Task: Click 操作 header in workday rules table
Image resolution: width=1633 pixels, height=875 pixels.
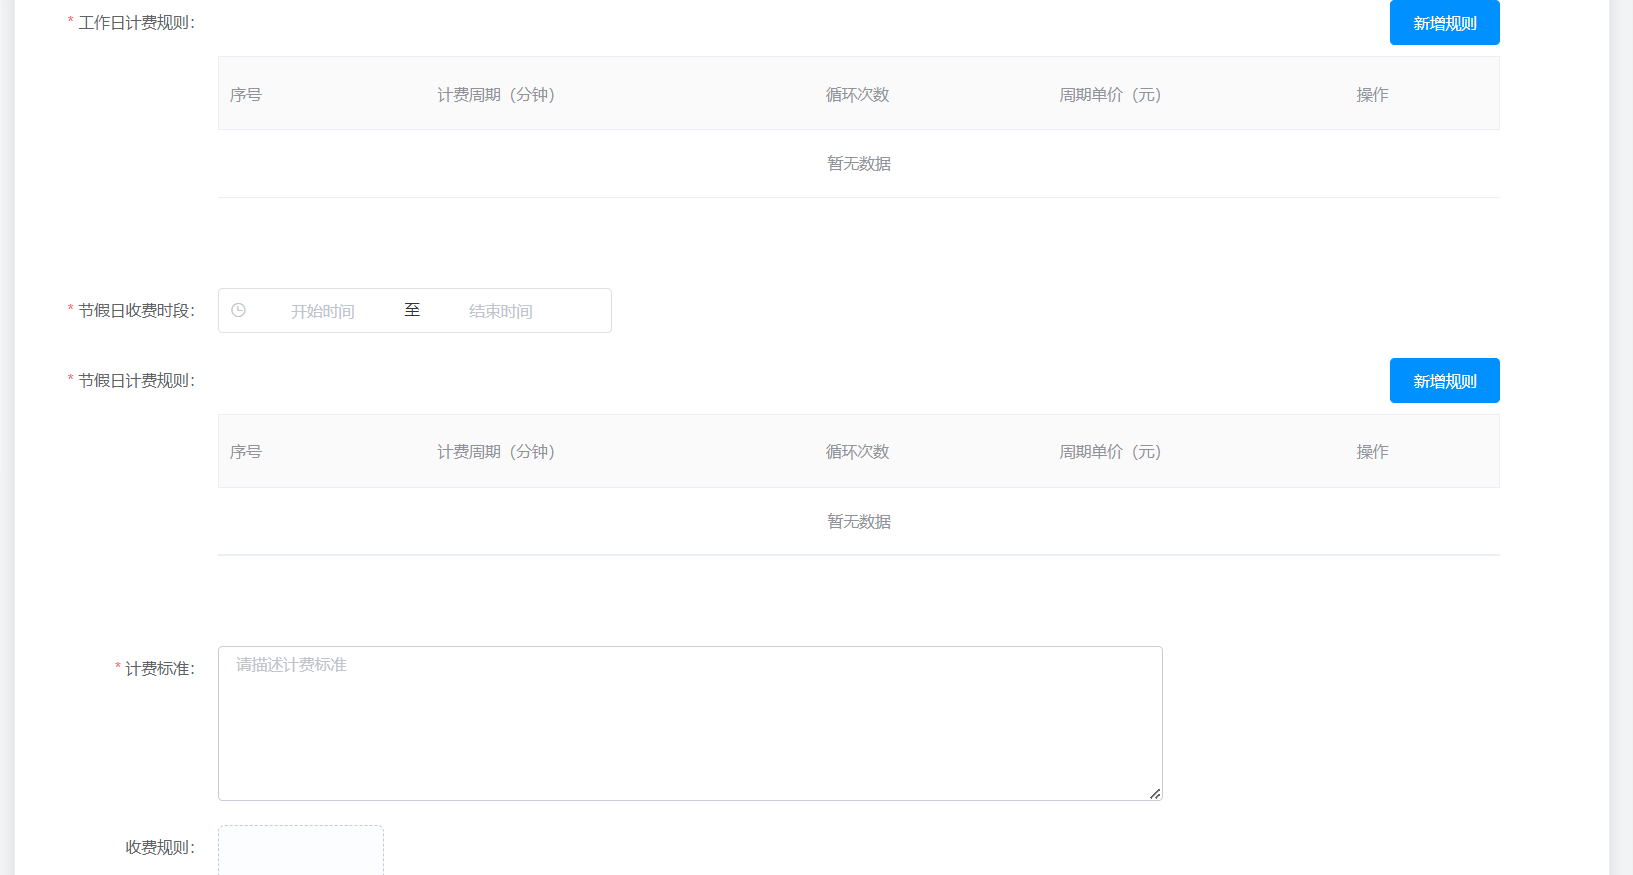Action: point(1372,94)
